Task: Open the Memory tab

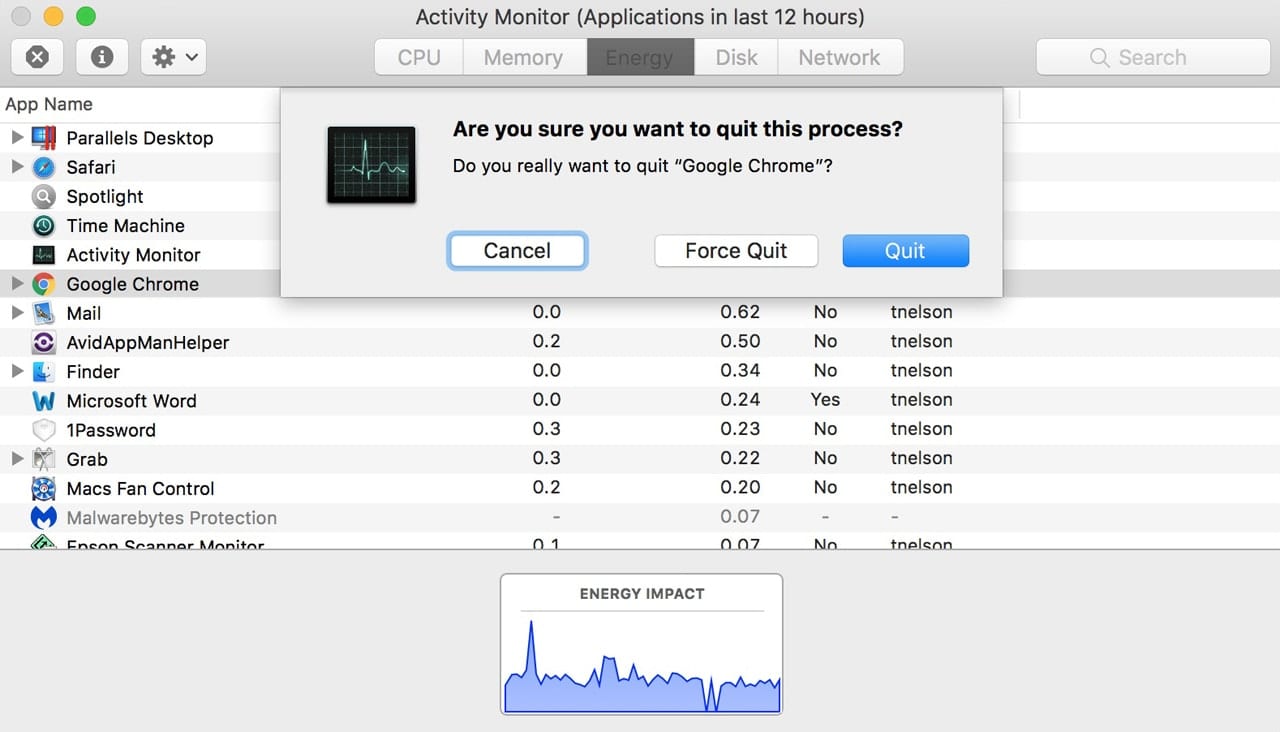Action: pyautogui.click(x=523, y=57)
